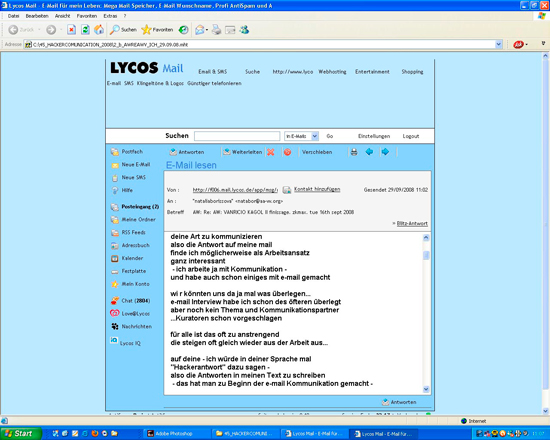The image size is (550, 440).
Task: Mark as spam with red circle icon
Action: click(287, 152)
